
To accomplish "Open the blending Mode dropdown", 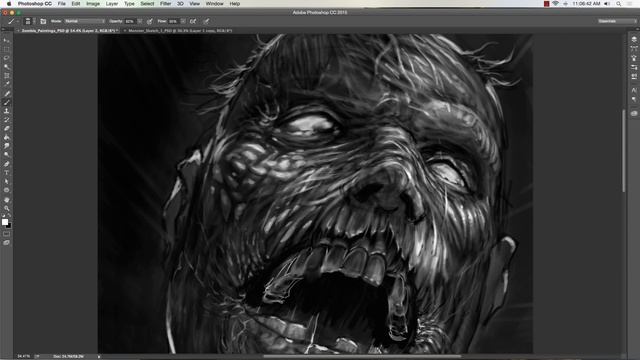I will coord(85,21).
